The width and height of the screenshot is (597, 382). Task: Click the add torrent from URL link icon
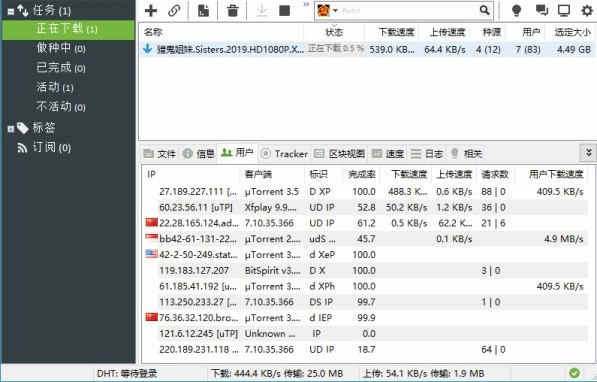coord(174,10)
